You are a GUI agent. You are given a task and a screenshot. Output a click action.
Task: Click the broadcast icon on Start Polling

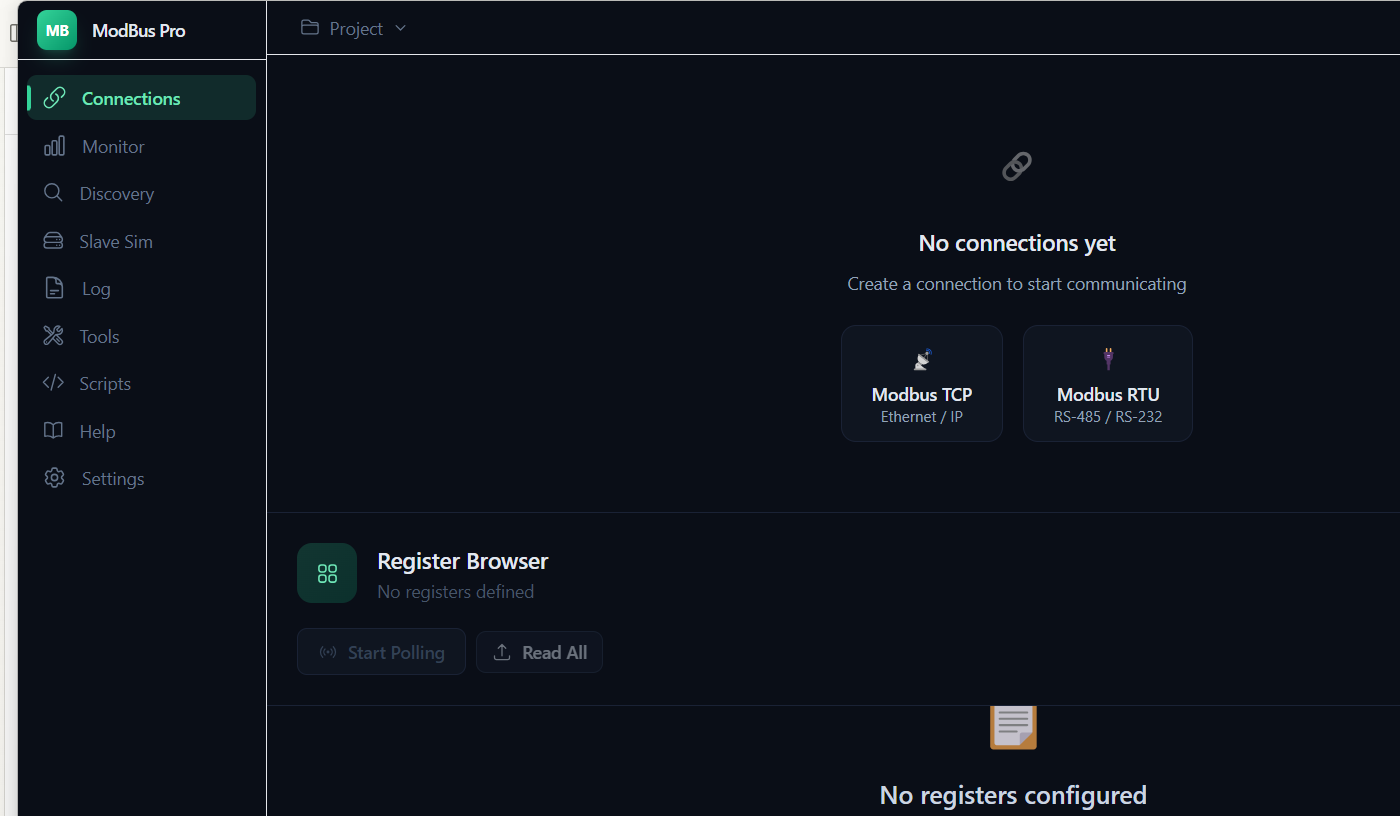tap(328, 652)
